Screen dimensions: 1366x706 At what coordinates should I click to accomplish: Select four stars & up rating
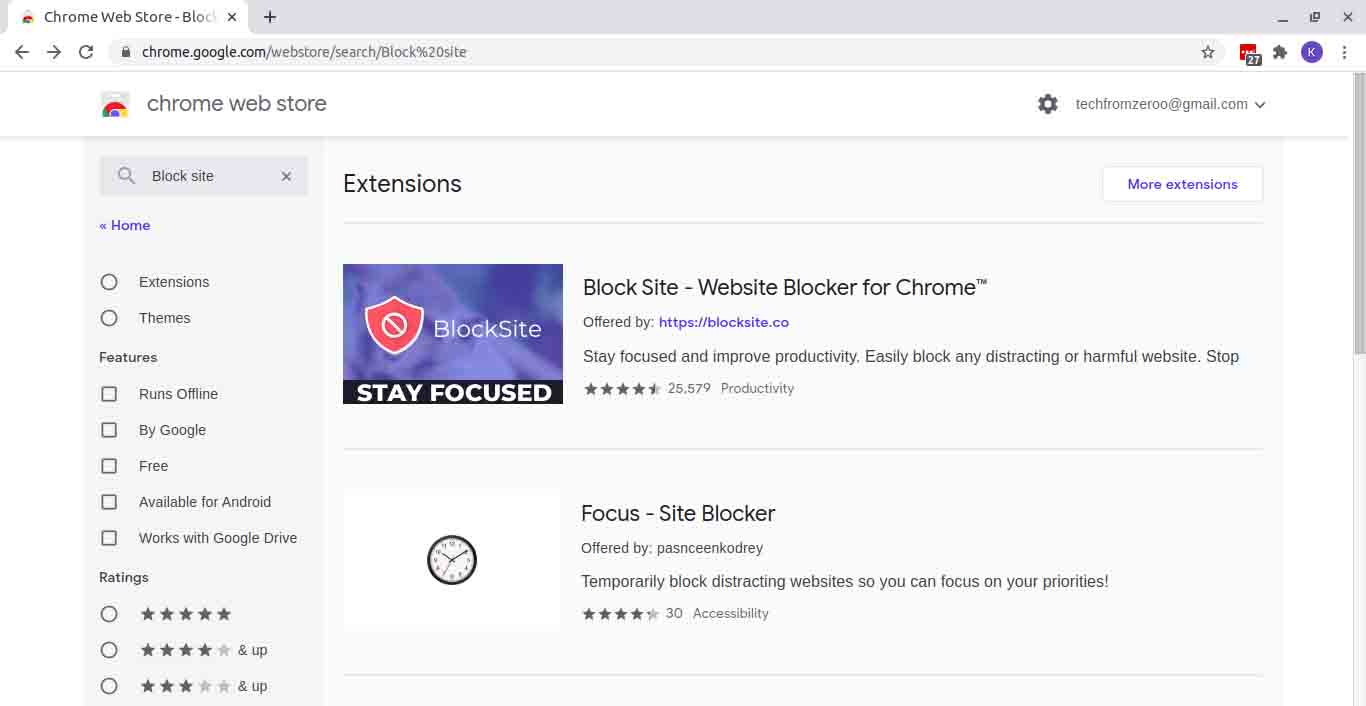[x=109, y=650]
